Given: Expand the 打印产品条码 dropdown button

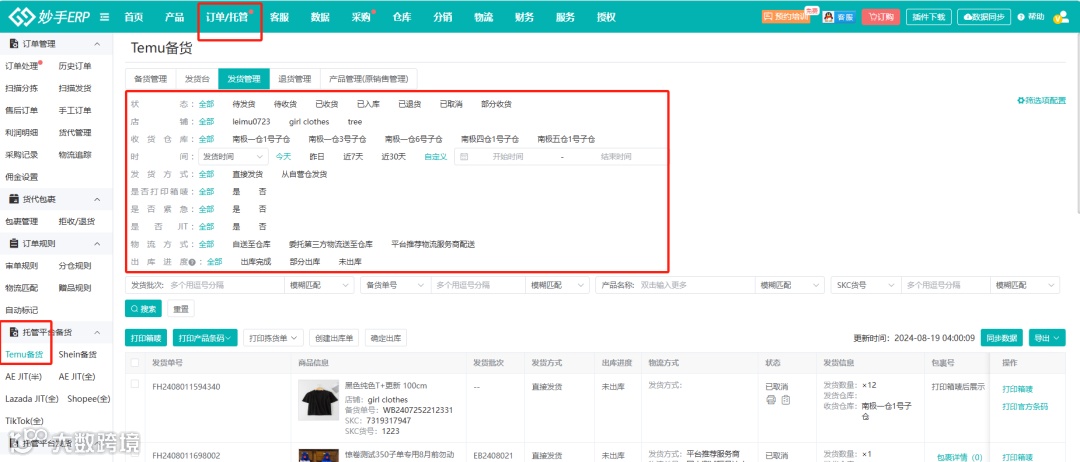Looking at the screenshot, I should point(205,337).
